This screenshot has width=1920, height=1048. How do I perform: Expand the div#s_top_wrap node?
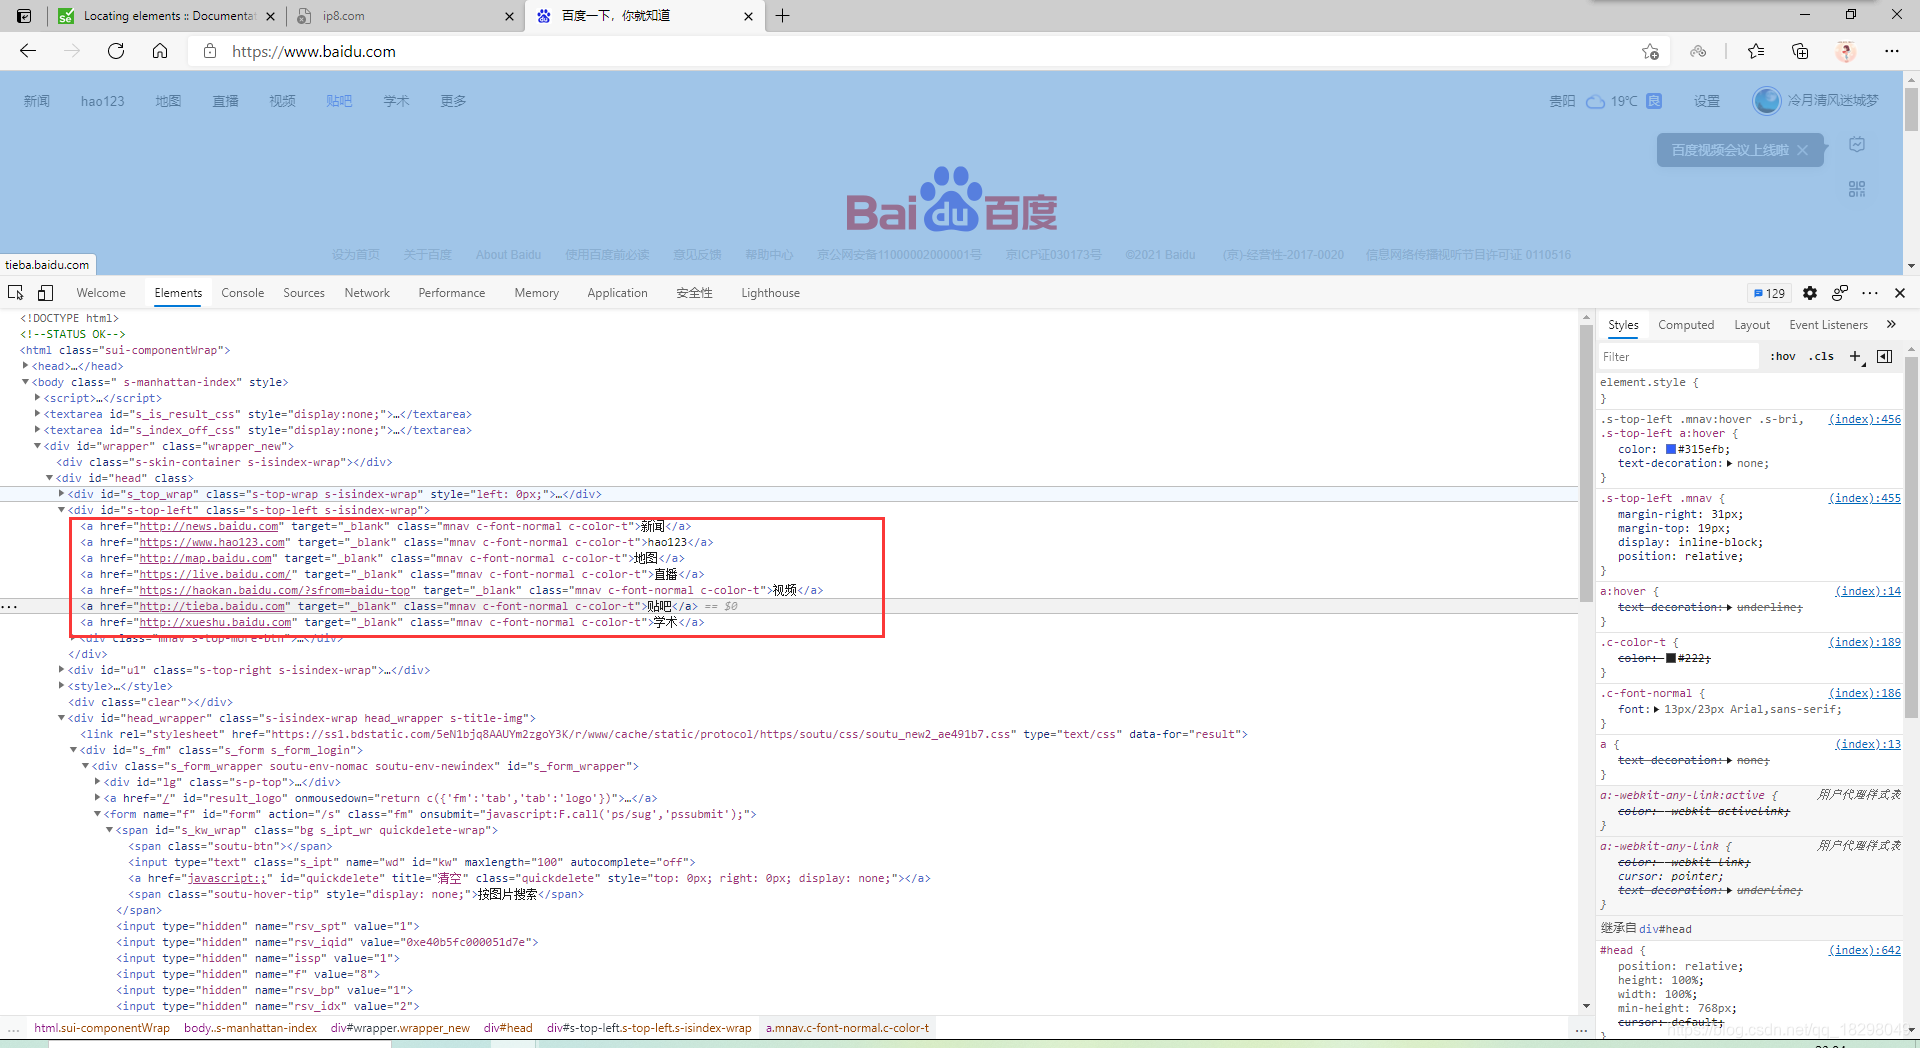pos(62,494)
